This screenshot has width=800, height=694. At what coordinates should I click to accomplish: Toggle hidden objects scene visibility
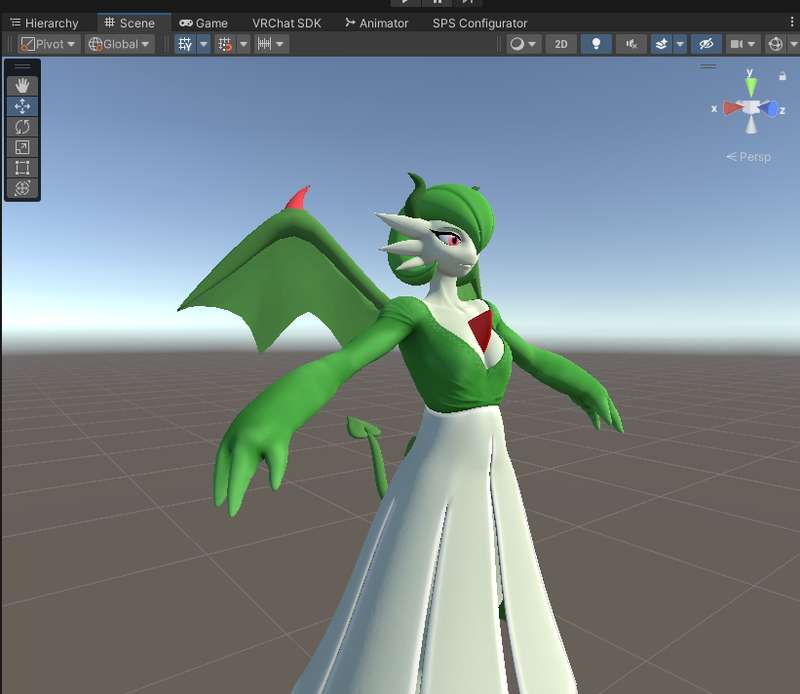tap(706, 44)
